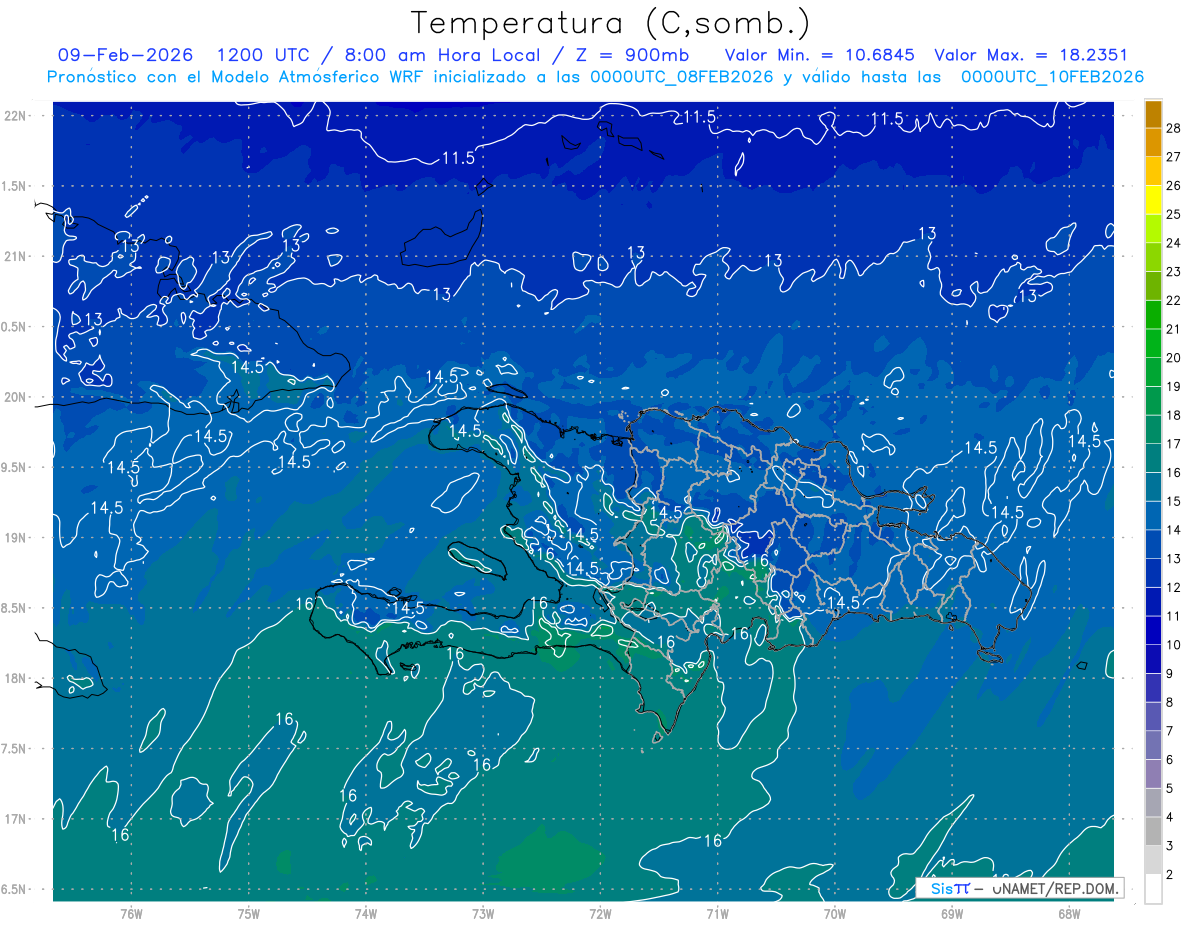Image resolution: width=1200 pixels, height=927 pixels.
Task: Click the 22N latitude axis label
Action: click(x=16, y=116)
